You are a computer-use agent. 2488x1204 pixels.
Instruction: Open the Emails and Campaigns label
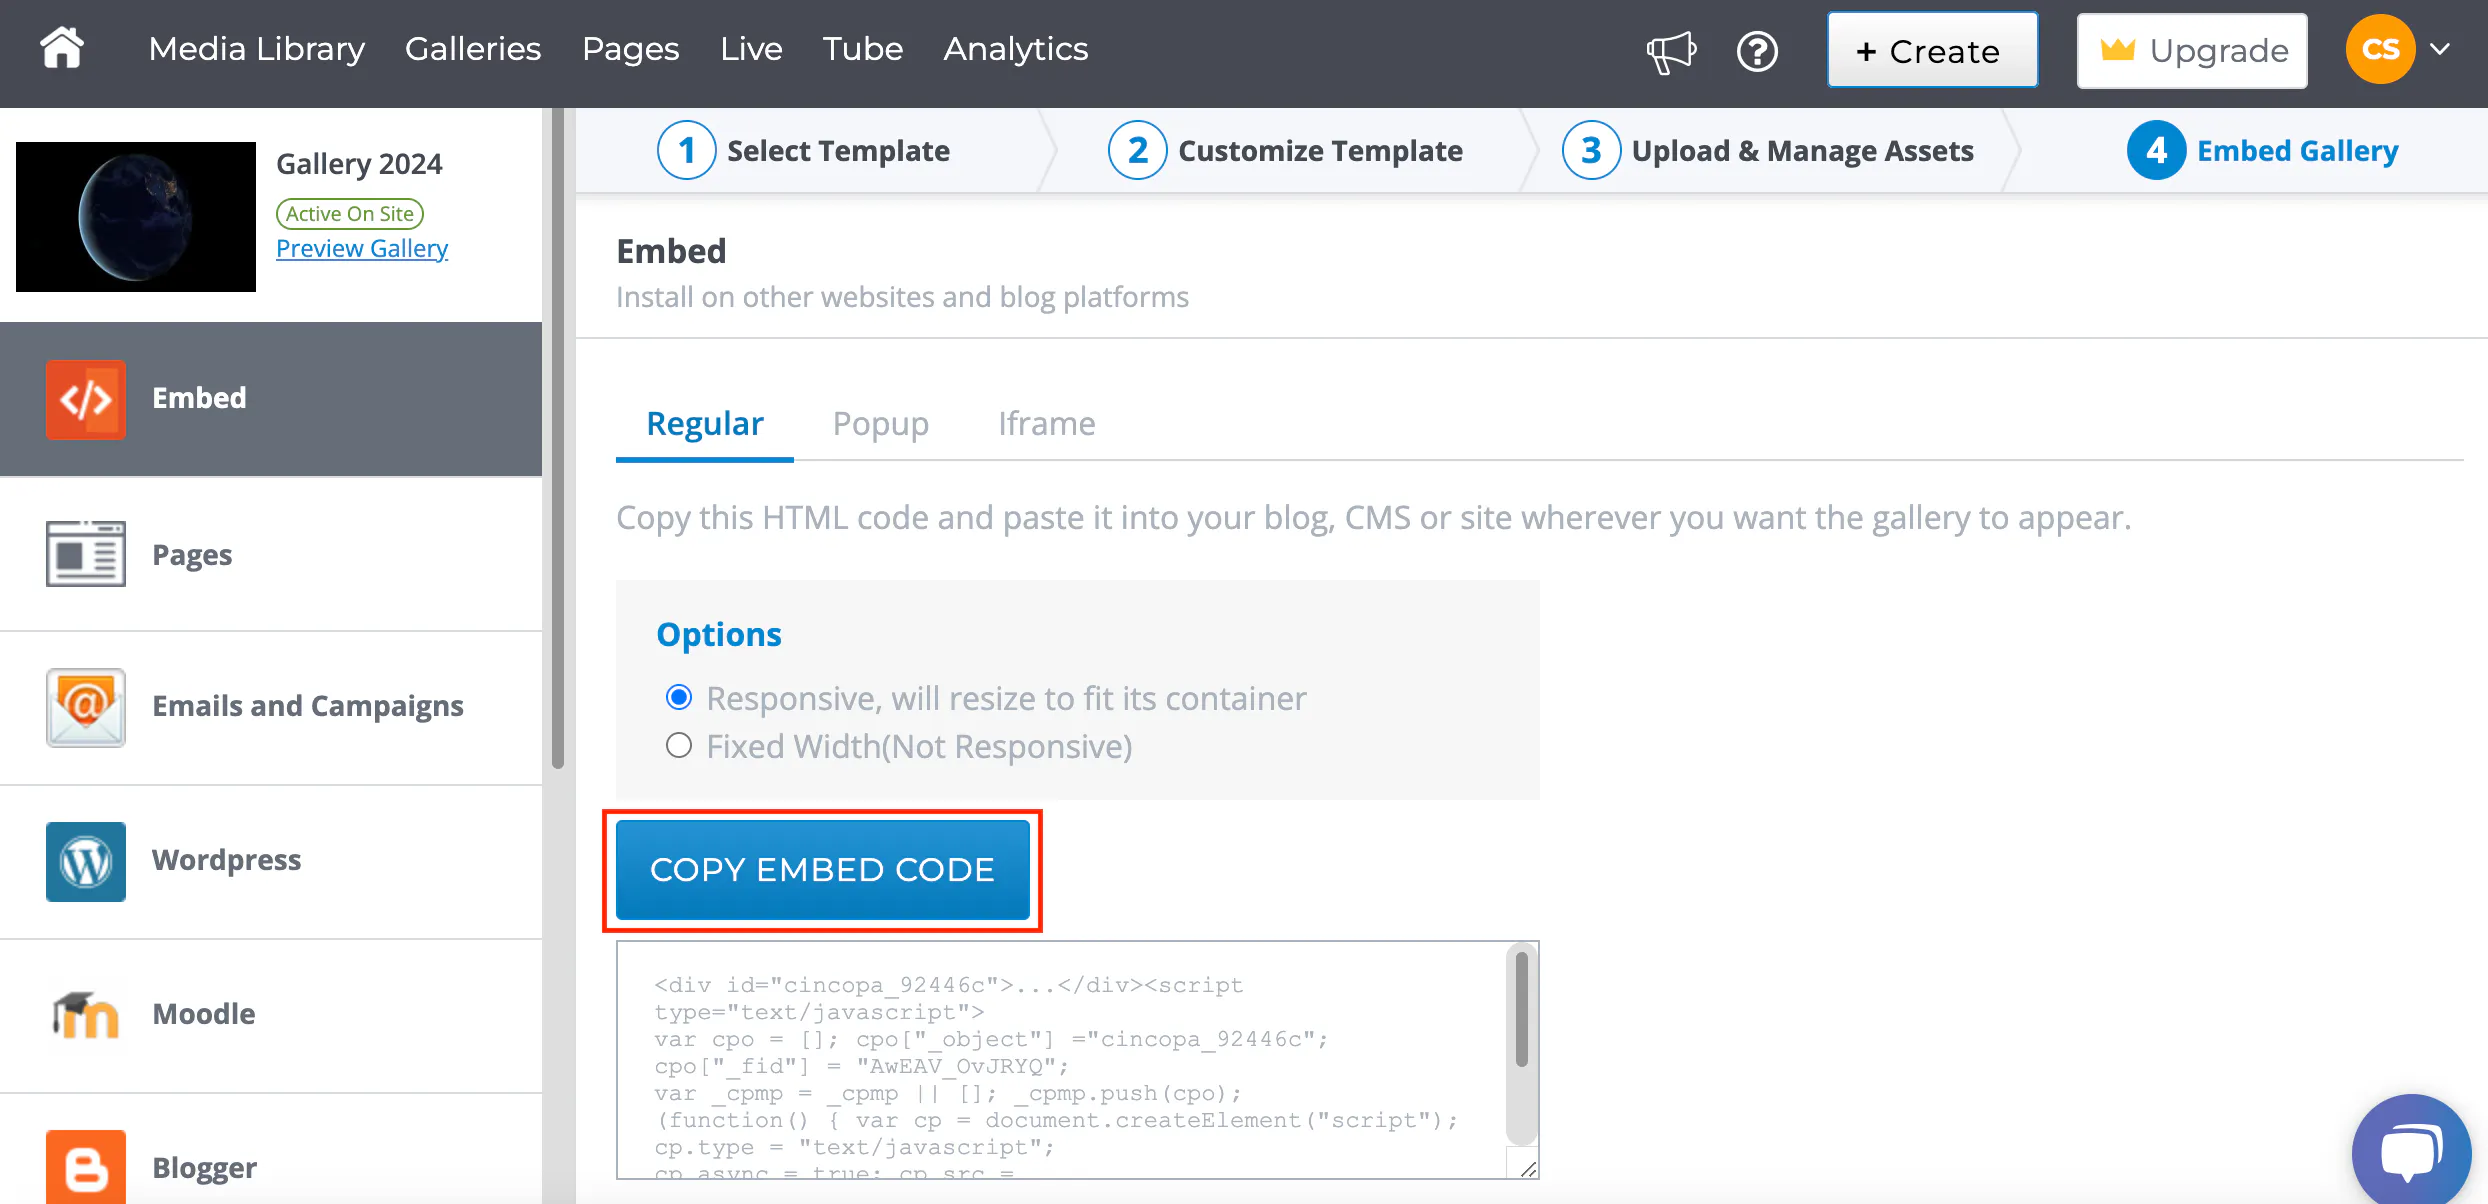(308, 706)
